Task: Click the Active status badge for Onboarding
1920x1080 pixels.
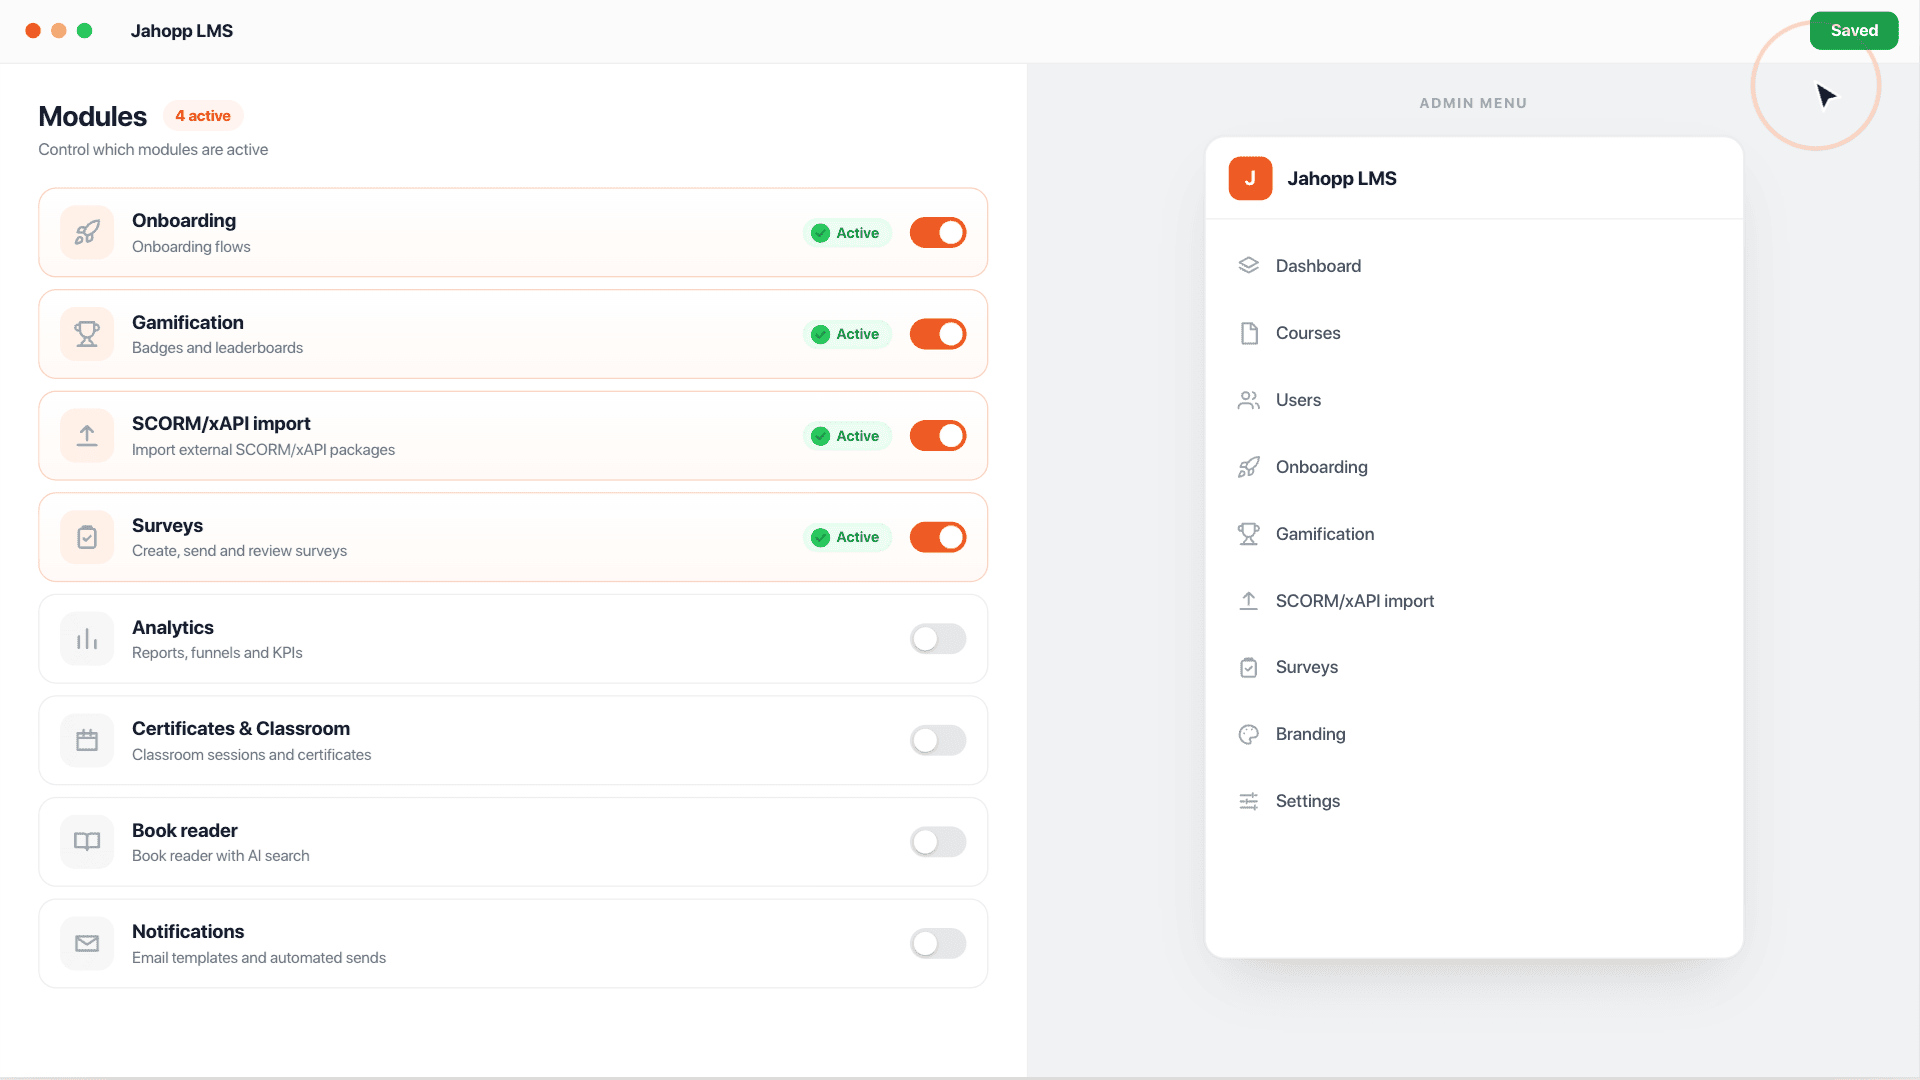Action: 846,233
